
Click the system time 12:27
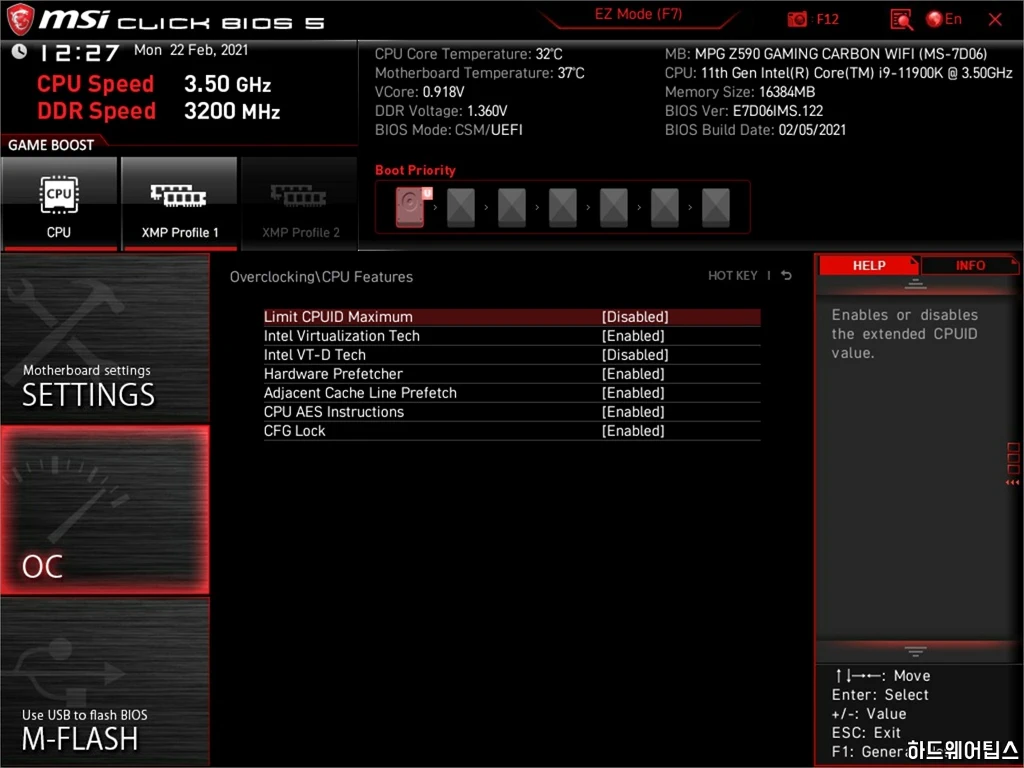tap(79, 52)
